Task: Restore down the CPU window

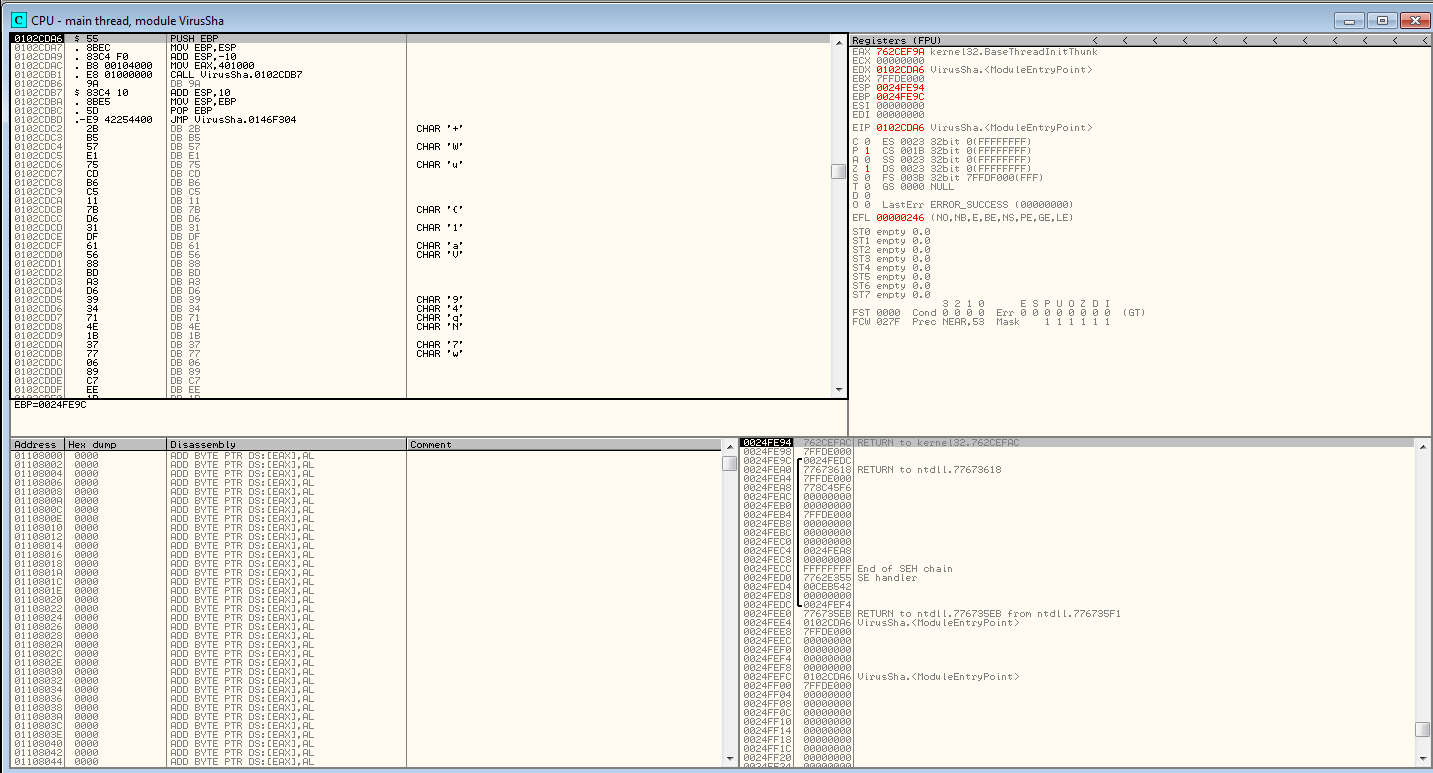Action: 1382,20
